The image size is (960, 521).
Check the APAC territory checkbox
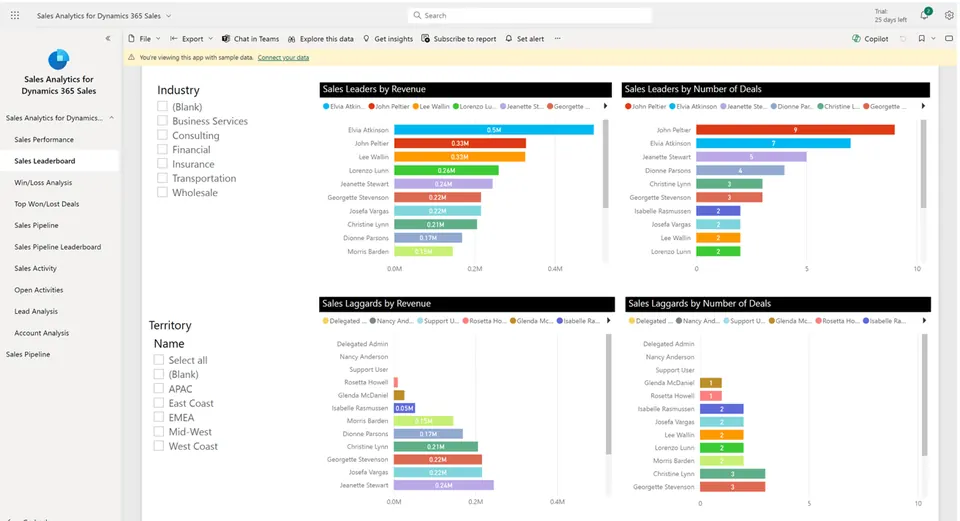[159, 388]
